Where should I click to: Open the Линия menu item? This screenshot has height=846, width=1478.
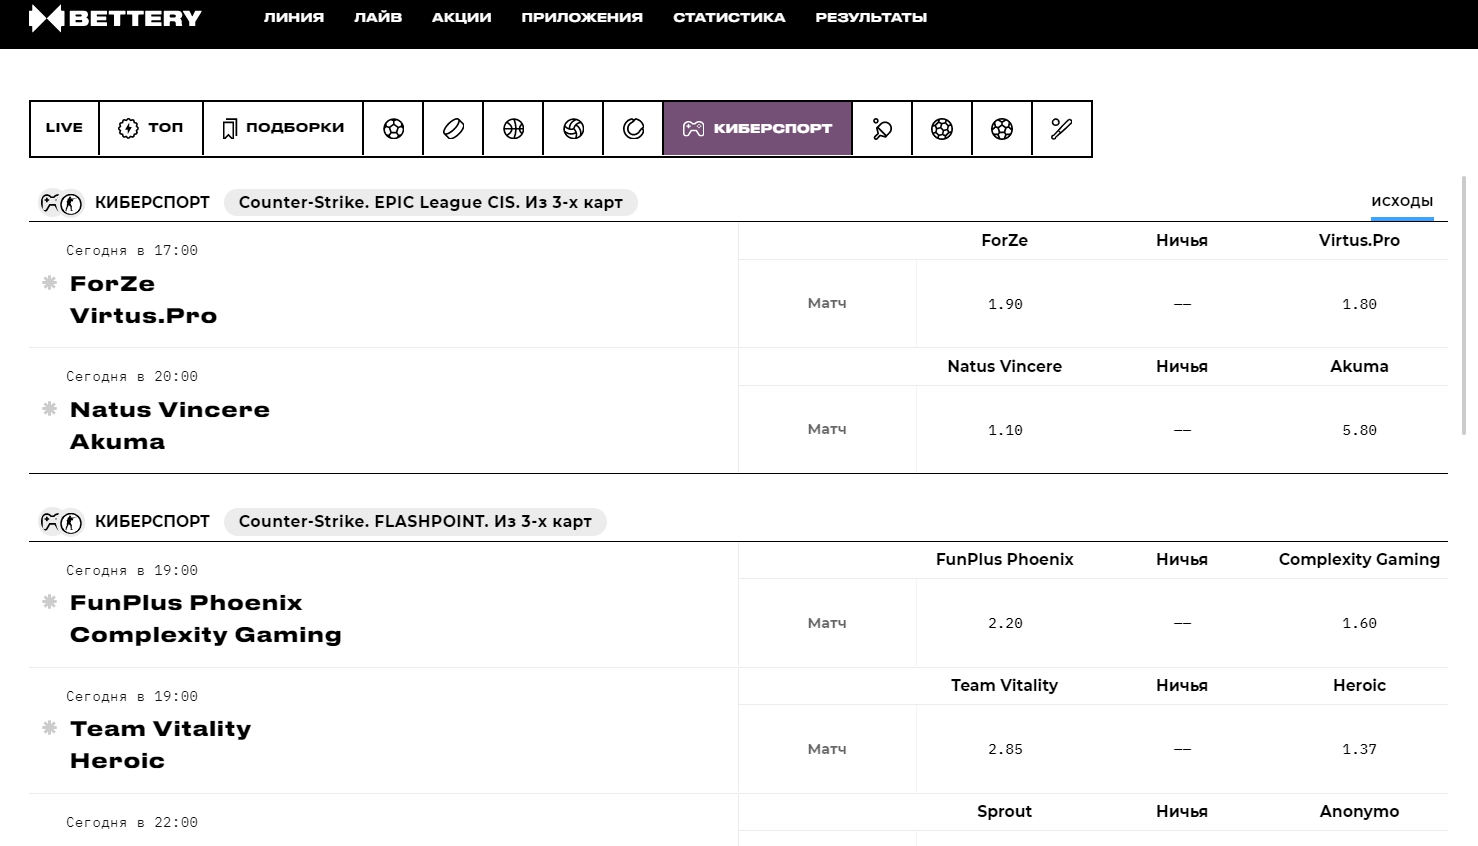294,17
